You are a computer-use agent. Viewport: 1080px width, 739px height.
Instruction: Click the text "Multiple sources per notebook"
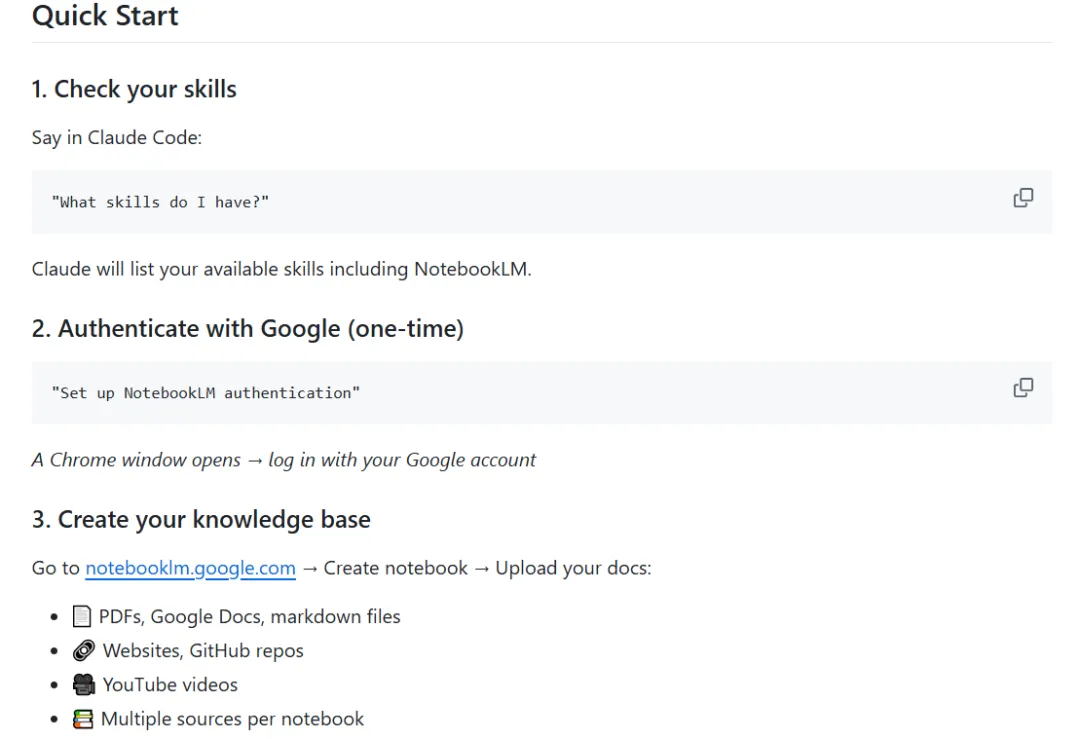click(x=232, y=720)
